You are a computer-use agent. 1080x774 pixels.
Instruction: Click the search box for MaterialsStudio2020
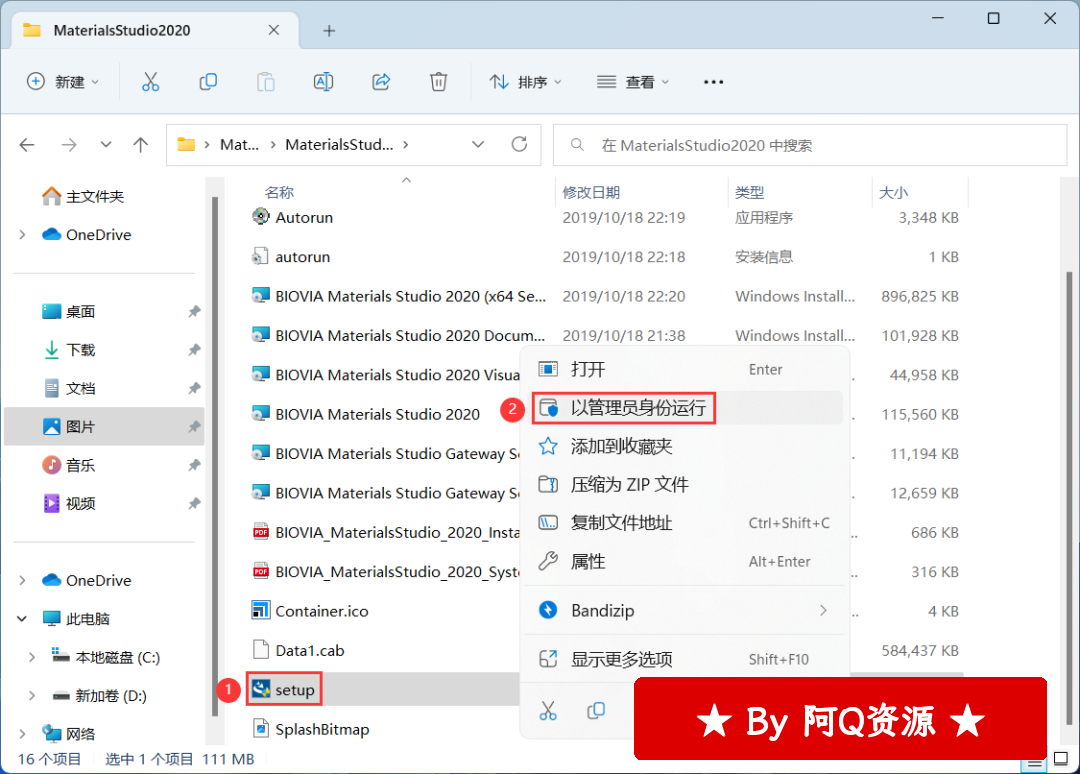point(810,145)
